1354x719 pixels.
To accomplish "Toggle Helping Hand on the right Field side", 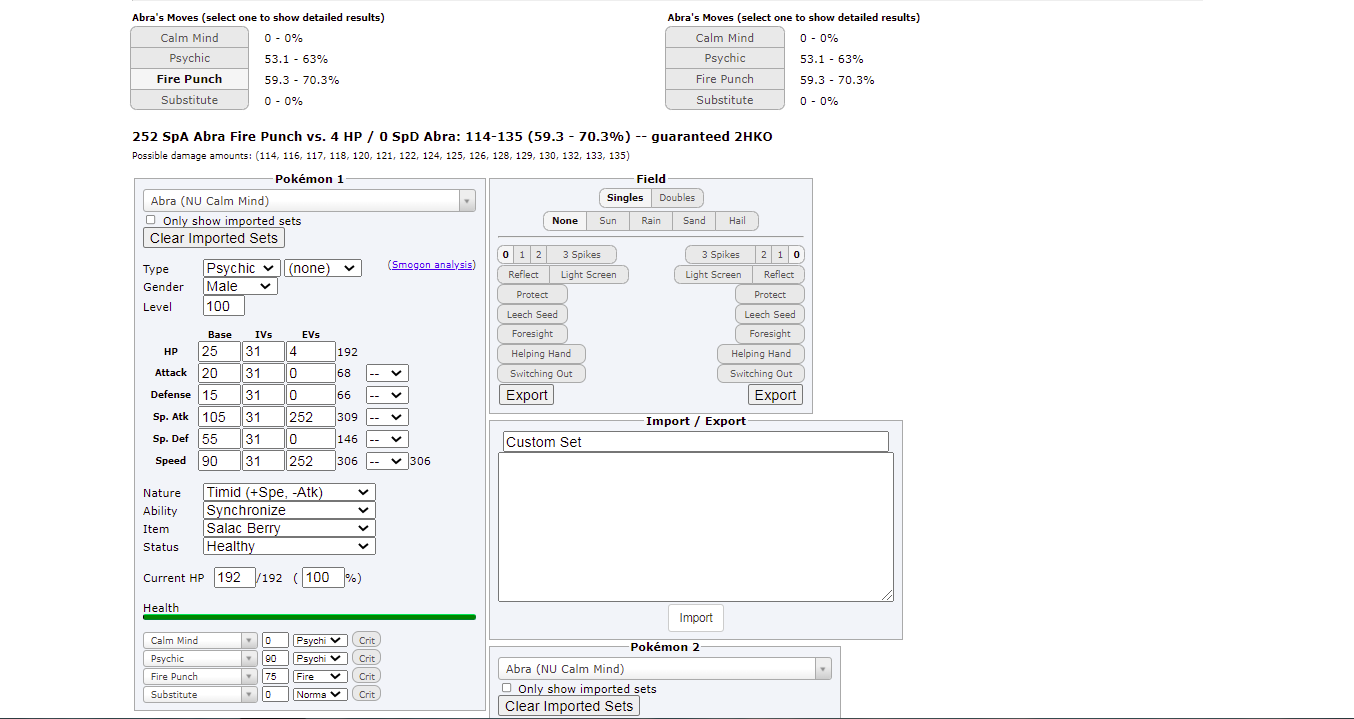I will tap(761, 354).
